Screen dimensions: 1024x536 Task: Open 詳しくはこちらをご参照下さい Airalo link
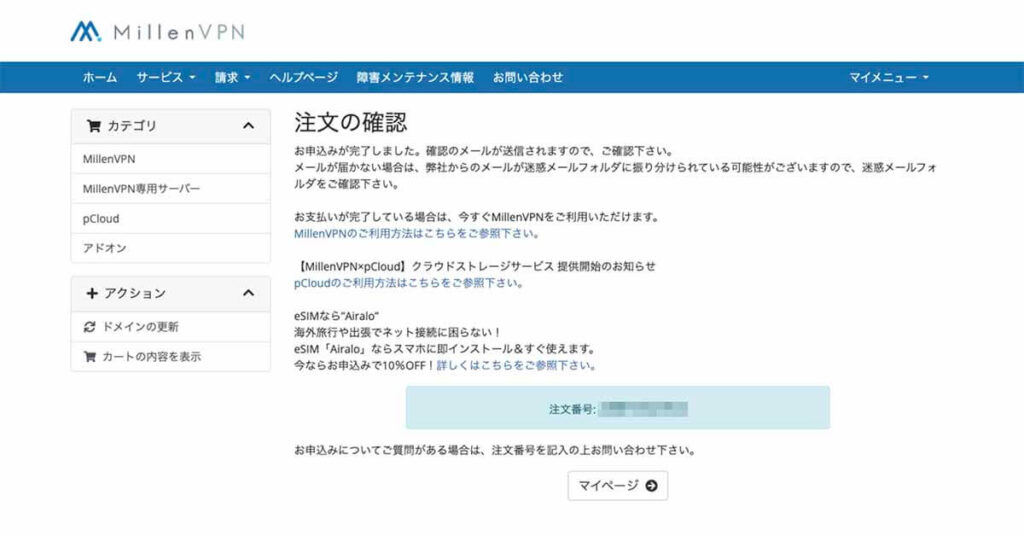pyautogui.click(x=517, y=365)
